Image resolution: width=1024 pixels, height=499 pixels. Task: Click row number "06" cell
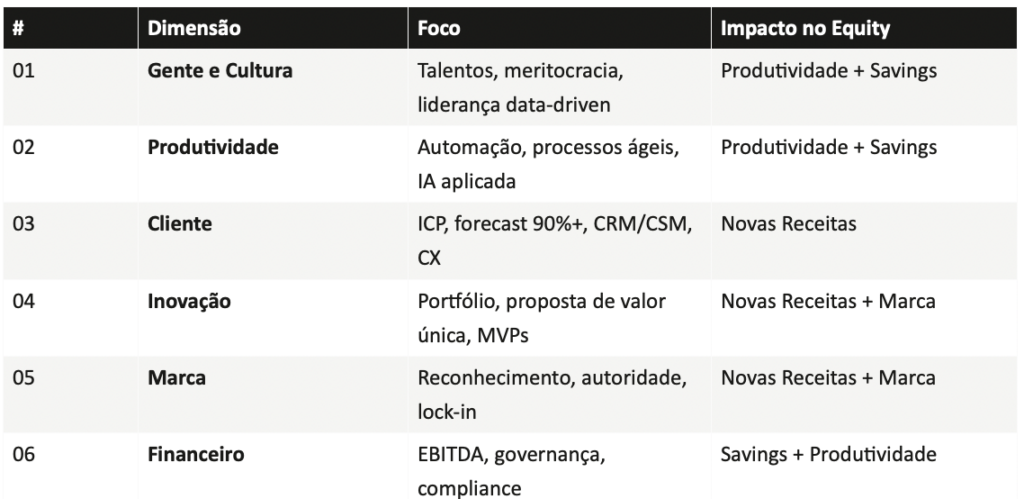[x=24, y=454]
